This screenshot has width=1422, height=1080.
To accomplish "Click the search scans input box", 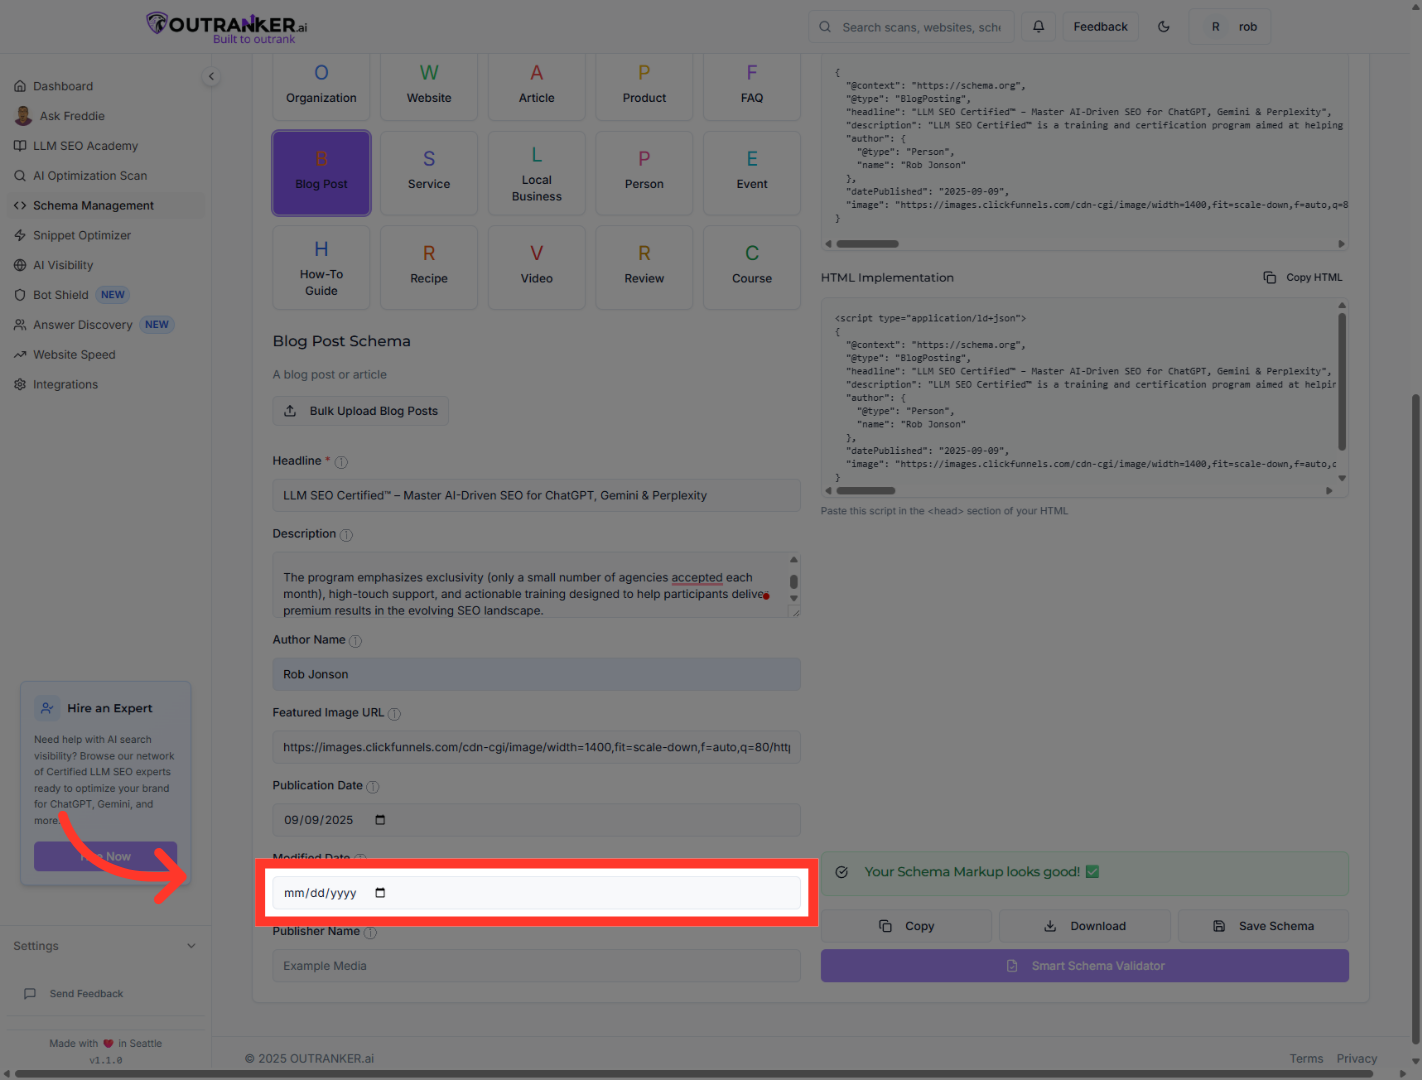I will (x=911, y=27).
